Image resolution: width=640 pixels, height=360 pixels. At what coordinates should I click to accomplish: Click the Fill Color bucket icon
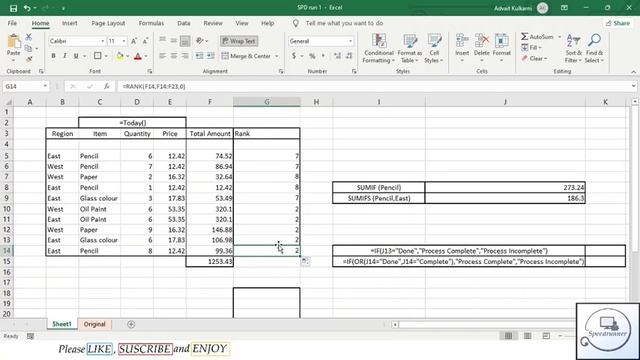click(120, 56)
